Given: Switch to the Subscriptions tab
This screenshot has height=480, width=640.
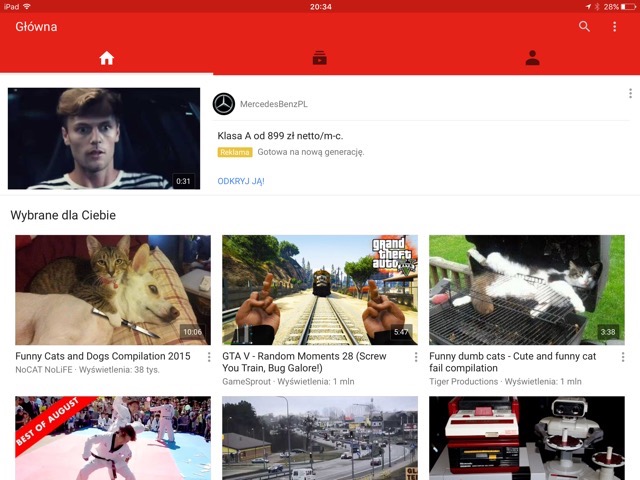Looking at the screenshot, I should coord(320,58).
